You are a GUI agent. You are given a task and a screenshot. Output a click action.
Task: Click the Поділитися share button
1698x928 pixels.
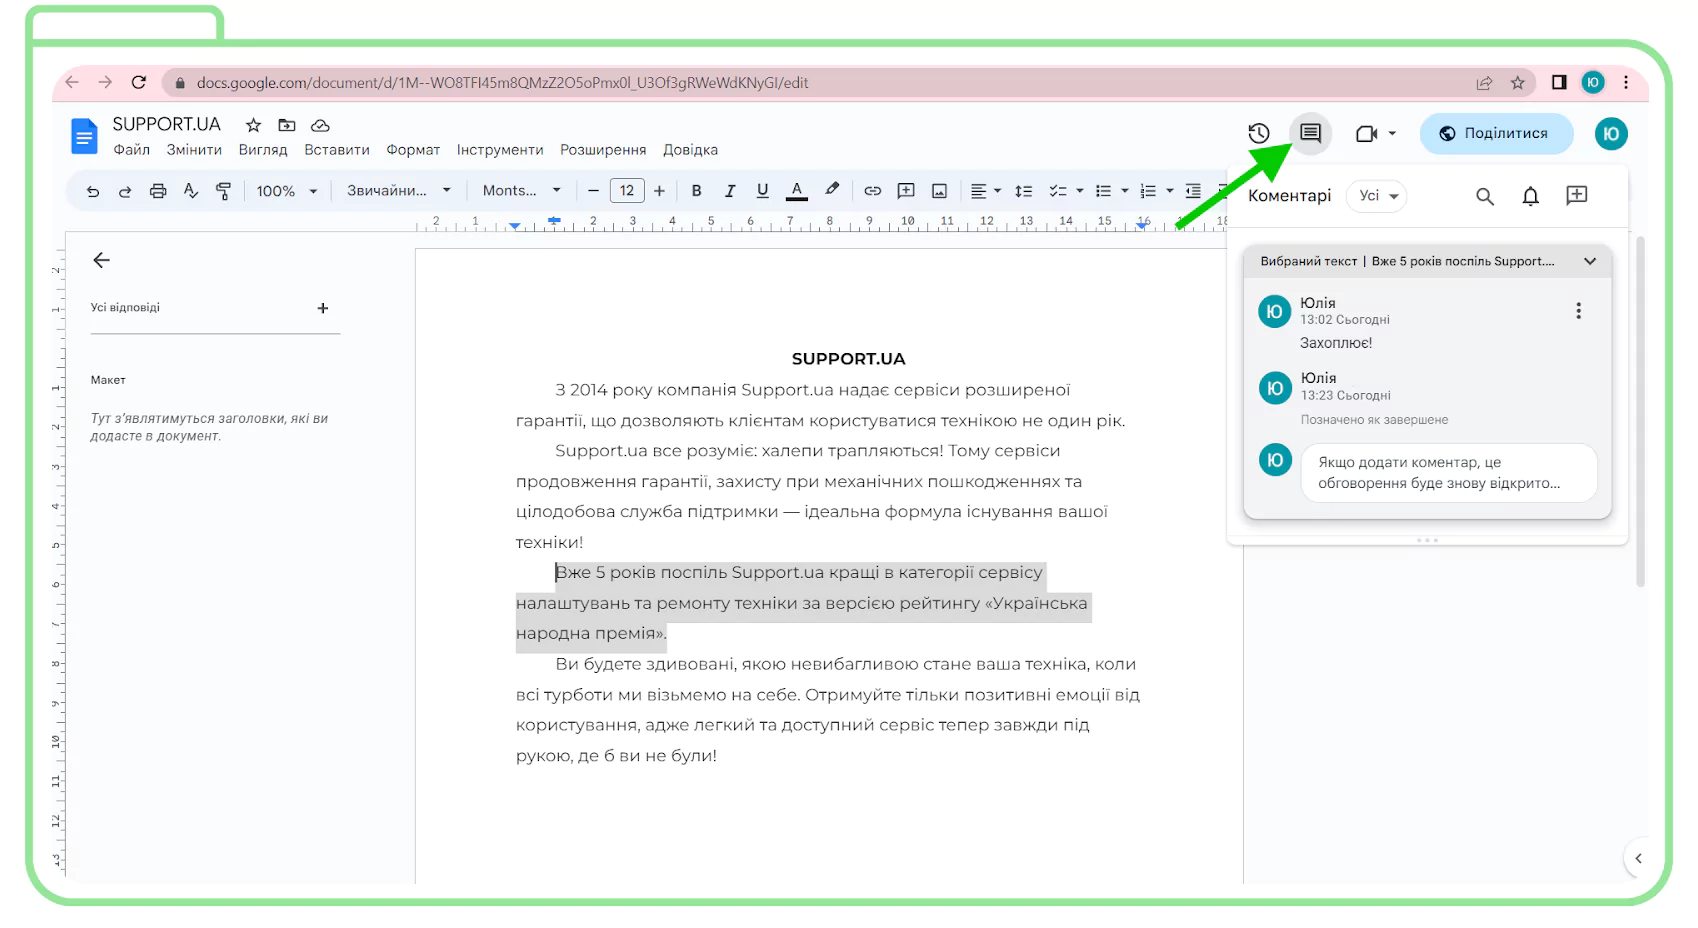tap(1496, 133)
